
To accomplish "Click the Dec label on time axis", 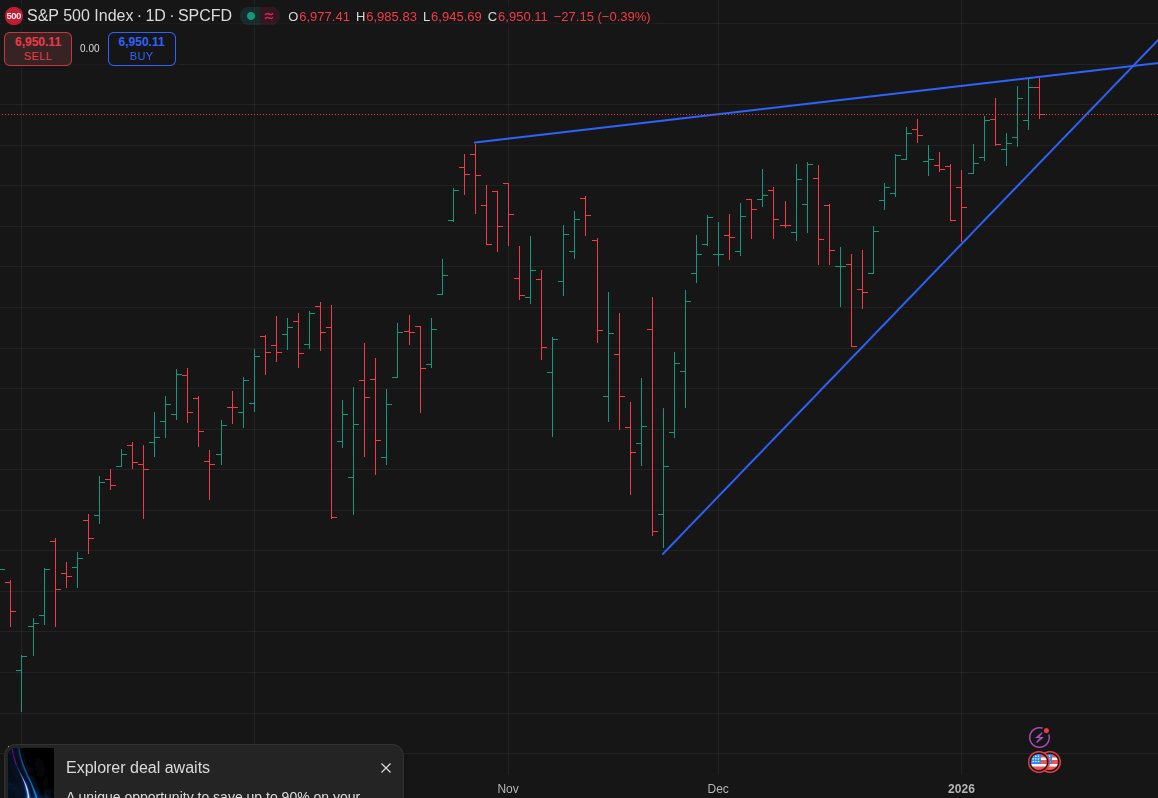I will point(718,789).
